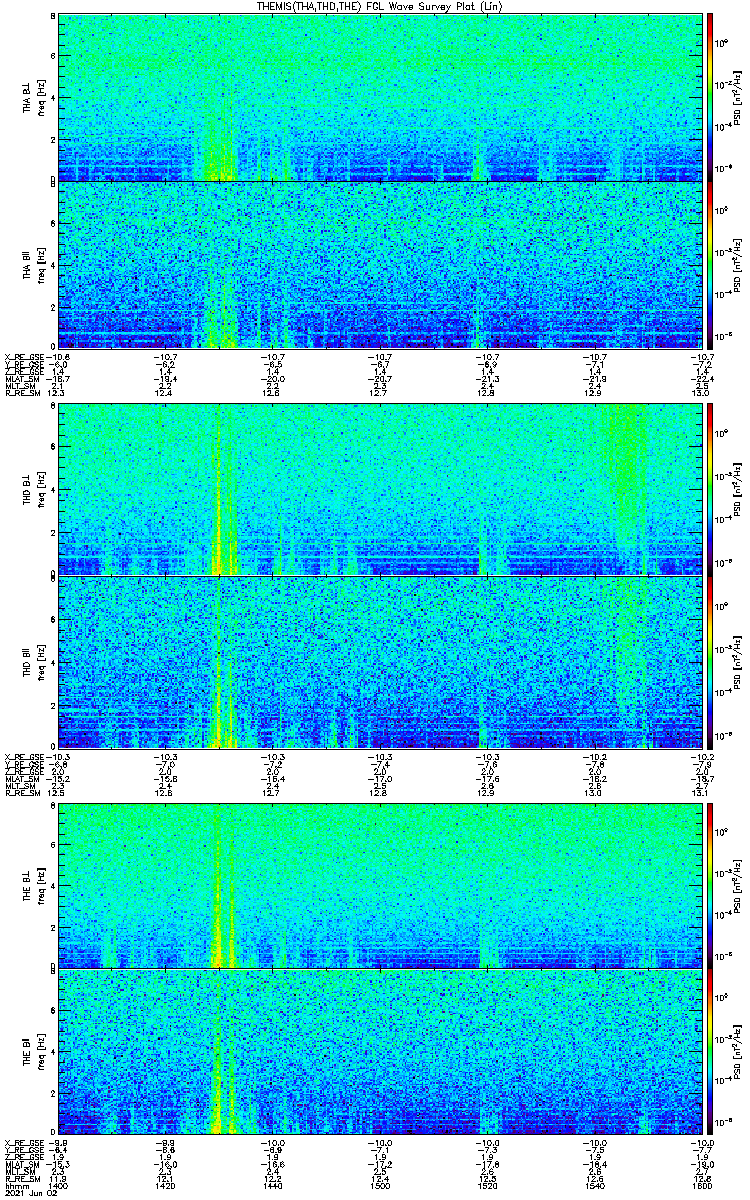The height and width of the screenshot is (1200, 750).
Task: Click X_RE_GSE row label under THD panels
Action: [23, 755]
